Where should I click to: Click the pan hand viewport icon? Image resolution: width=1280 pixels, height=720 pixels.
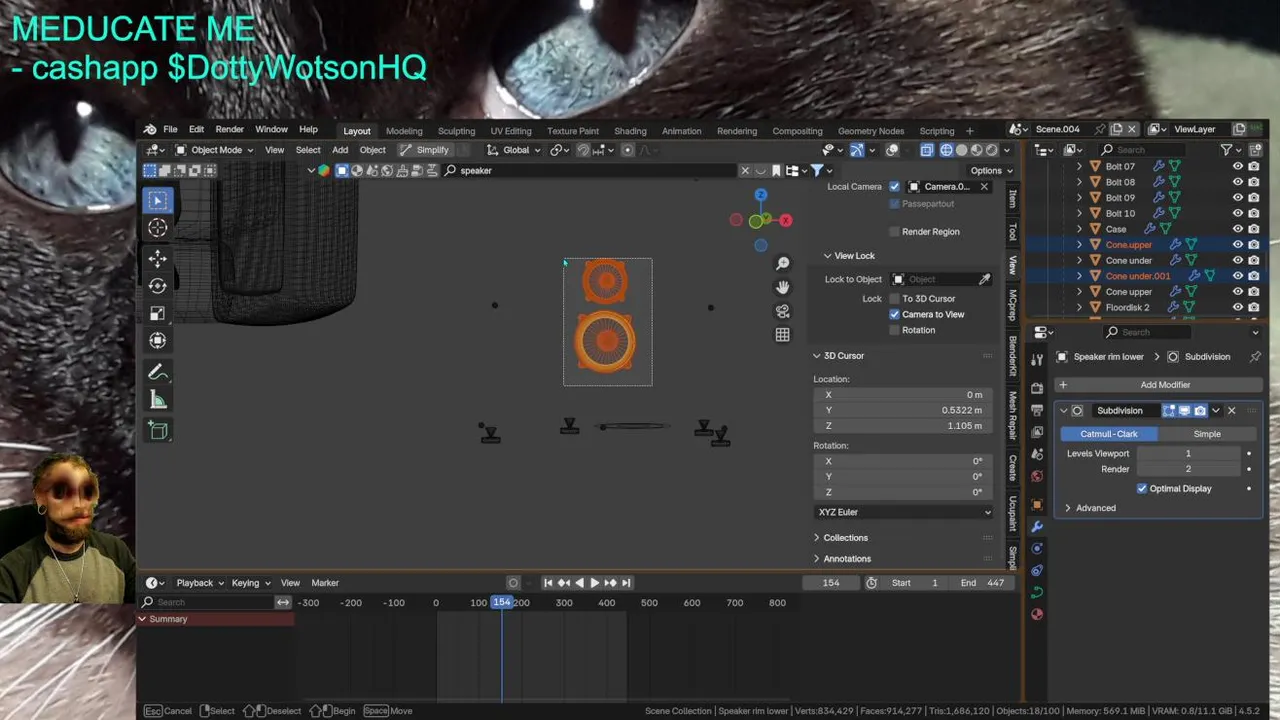coord(783,287)
